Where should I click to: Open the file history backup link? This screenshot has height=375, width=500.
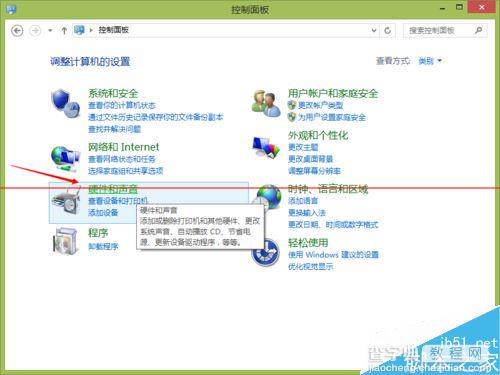[156, 117]
